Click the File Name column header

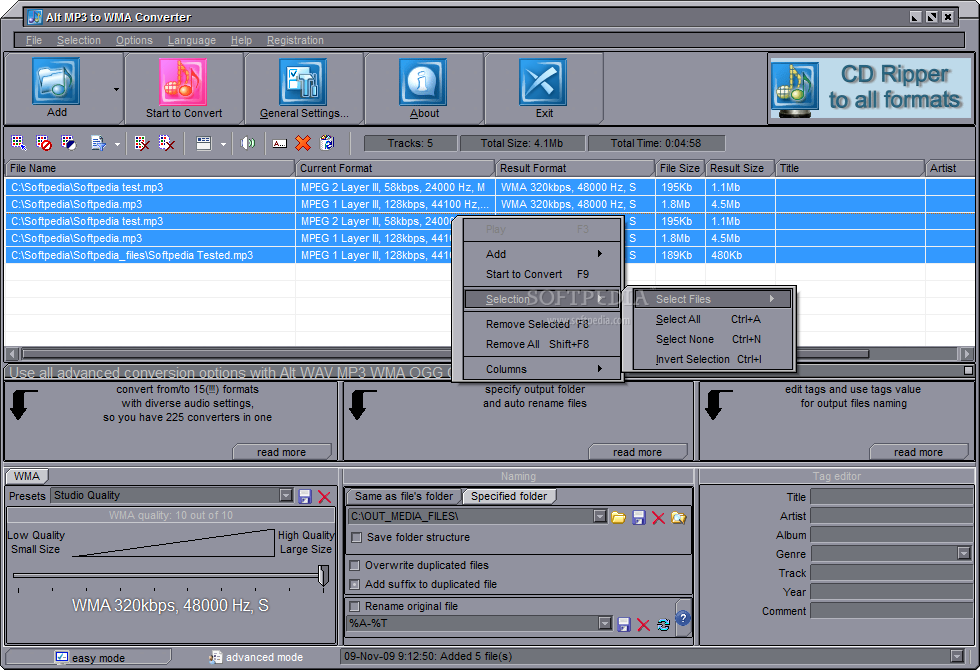pos(150,168)
